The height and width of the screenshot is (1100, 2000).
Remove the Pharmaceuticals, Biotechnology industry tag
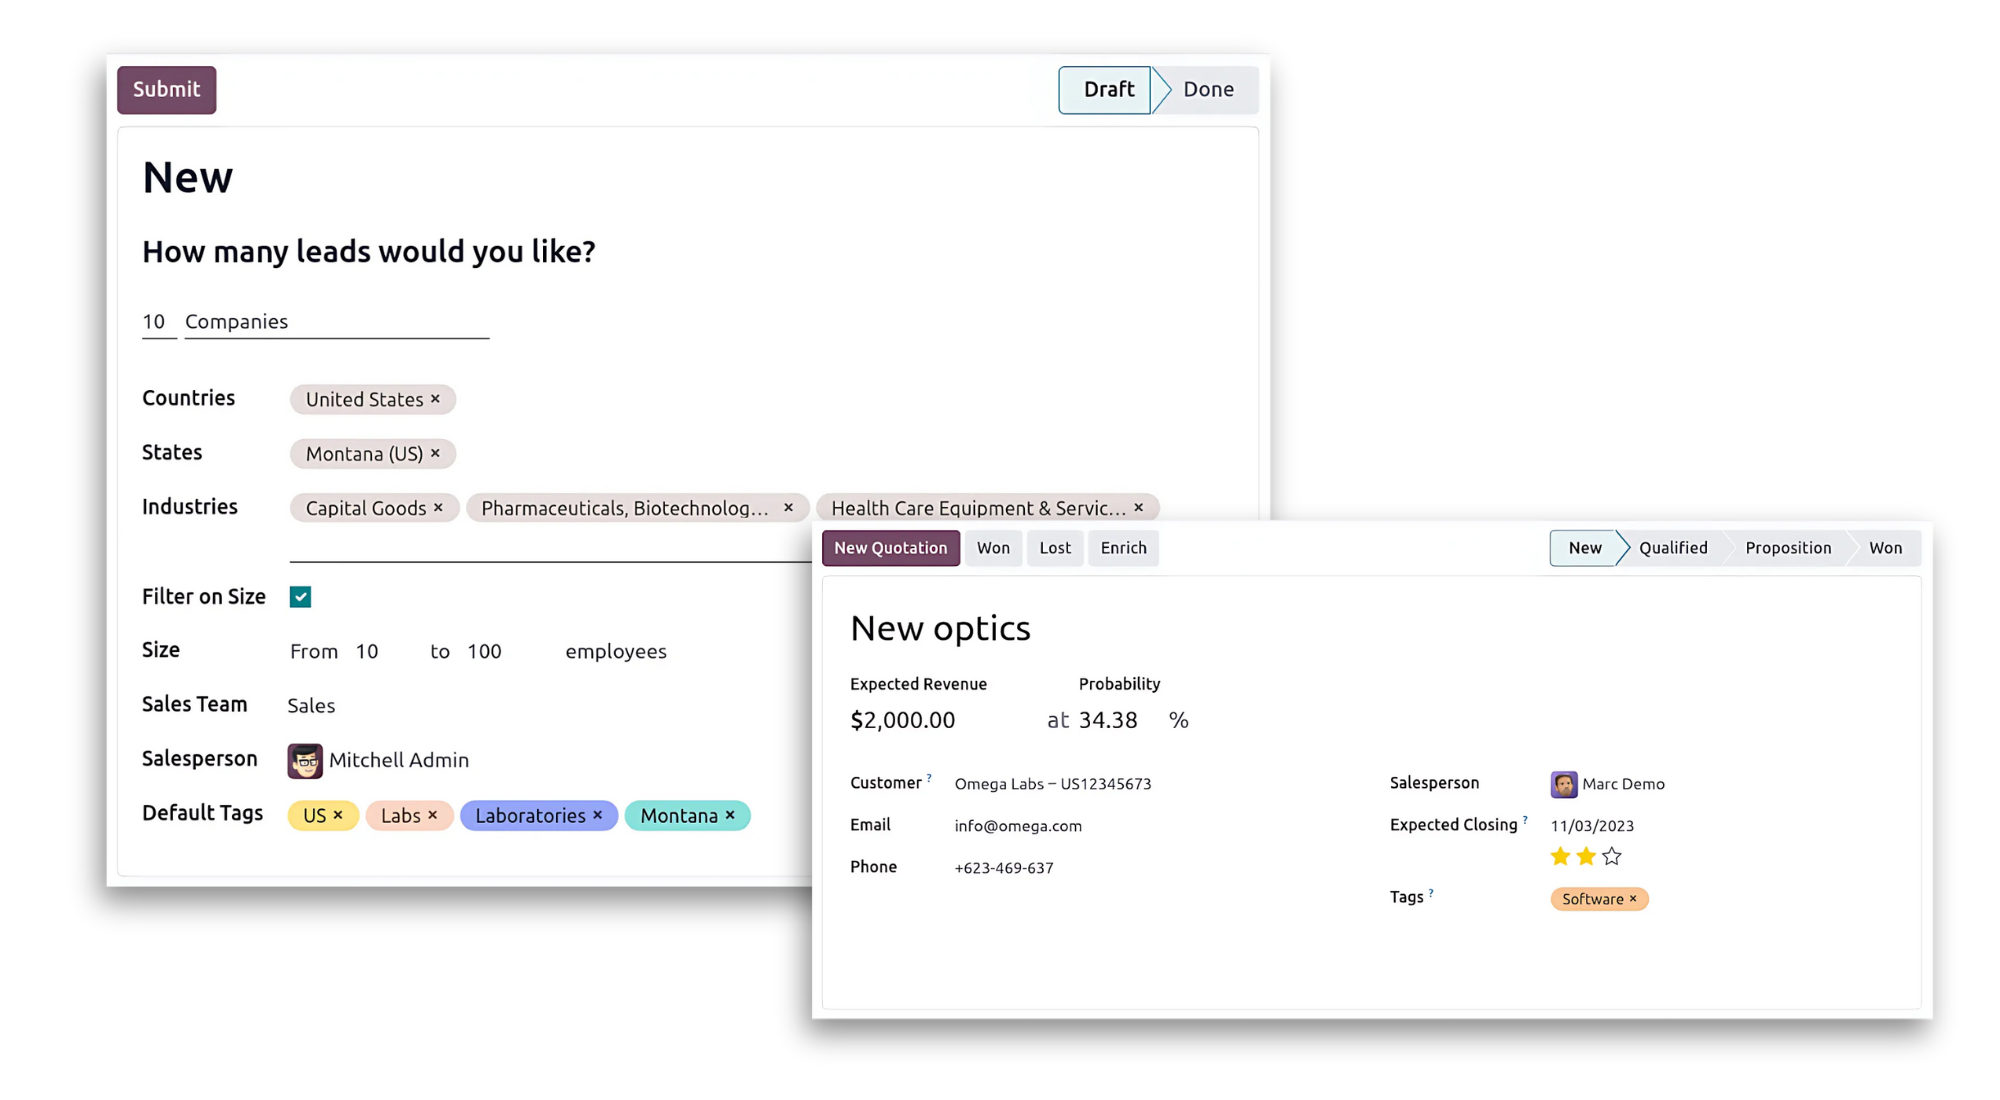tap(788, 508)
